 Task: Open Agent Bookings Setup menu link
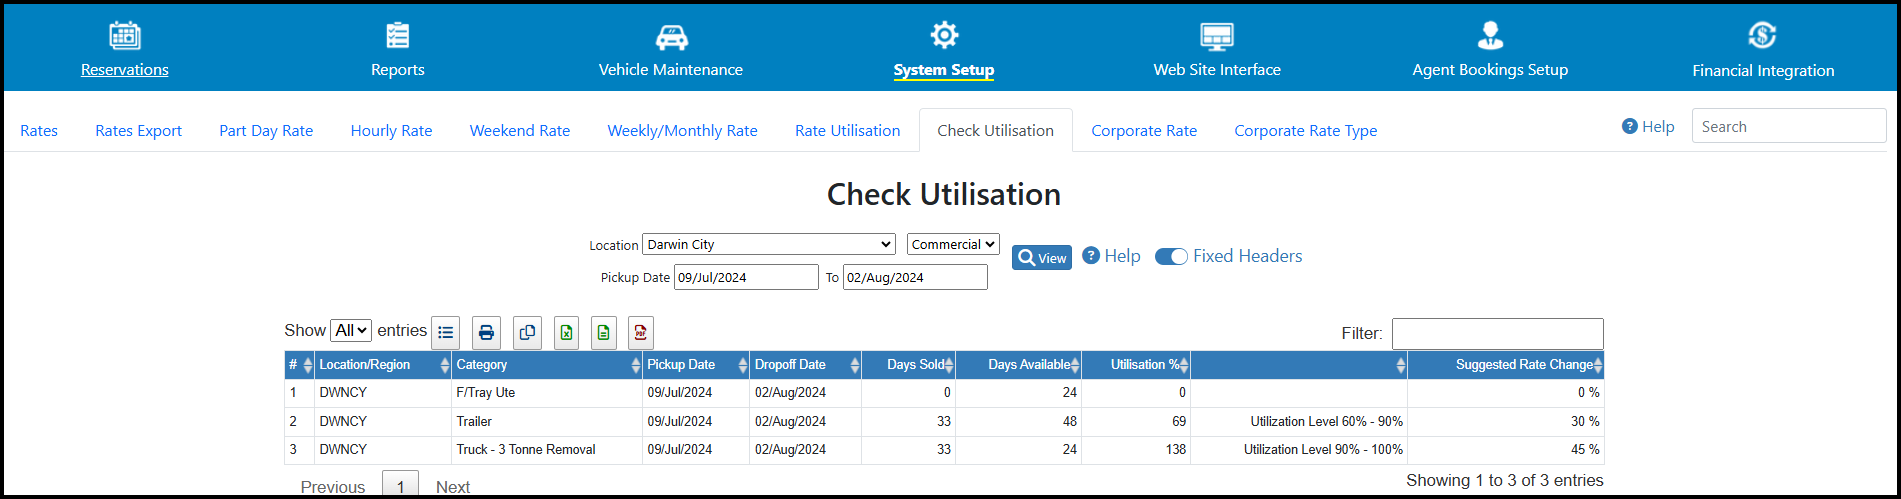(x=1490, y=70)
